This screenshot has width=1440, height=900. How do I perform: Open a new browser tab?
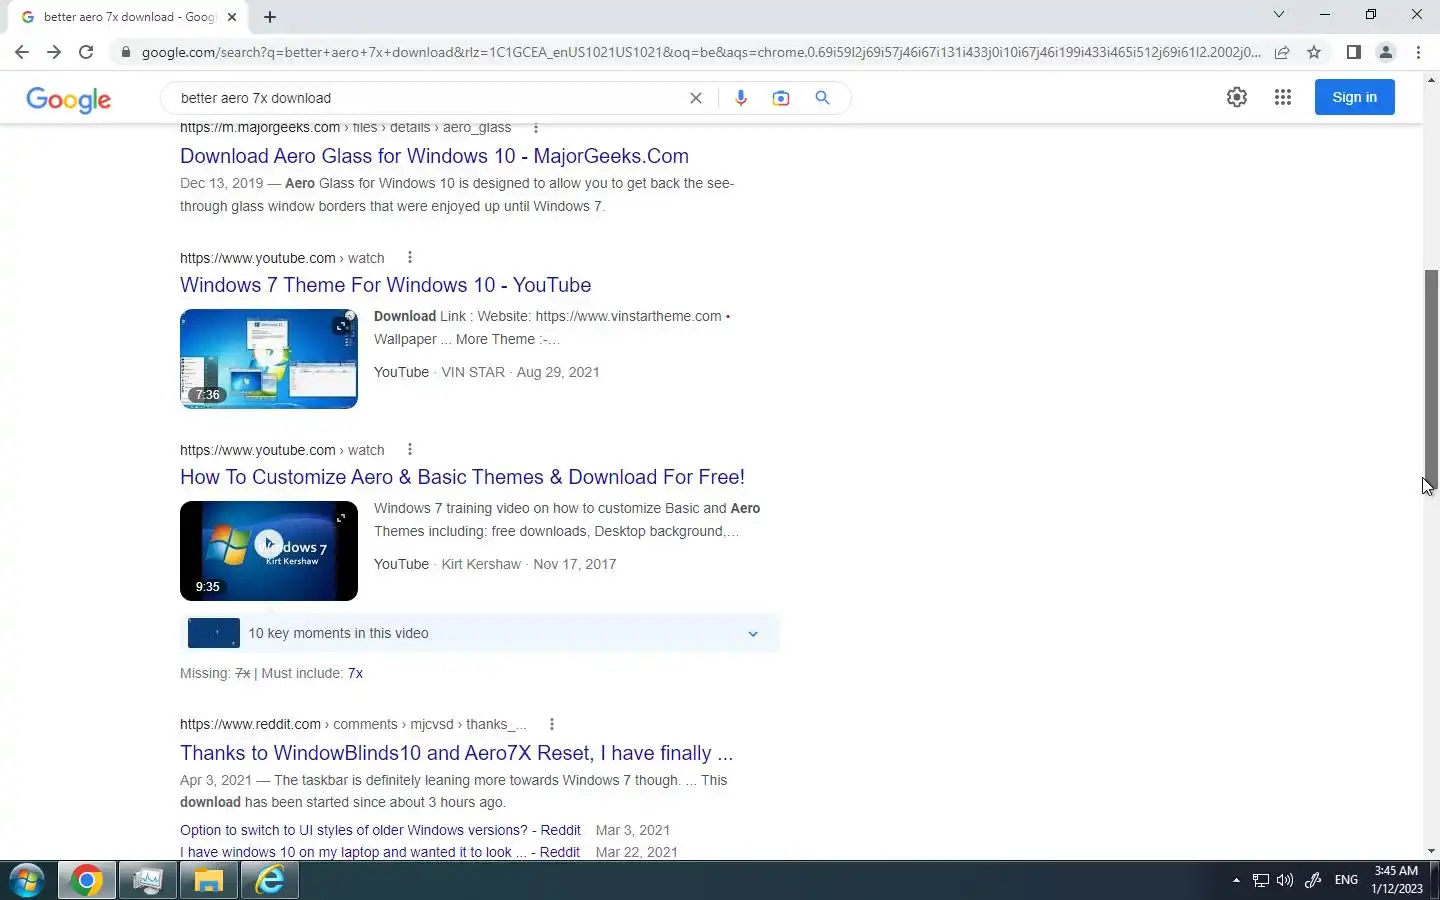(x=270, y=17)
